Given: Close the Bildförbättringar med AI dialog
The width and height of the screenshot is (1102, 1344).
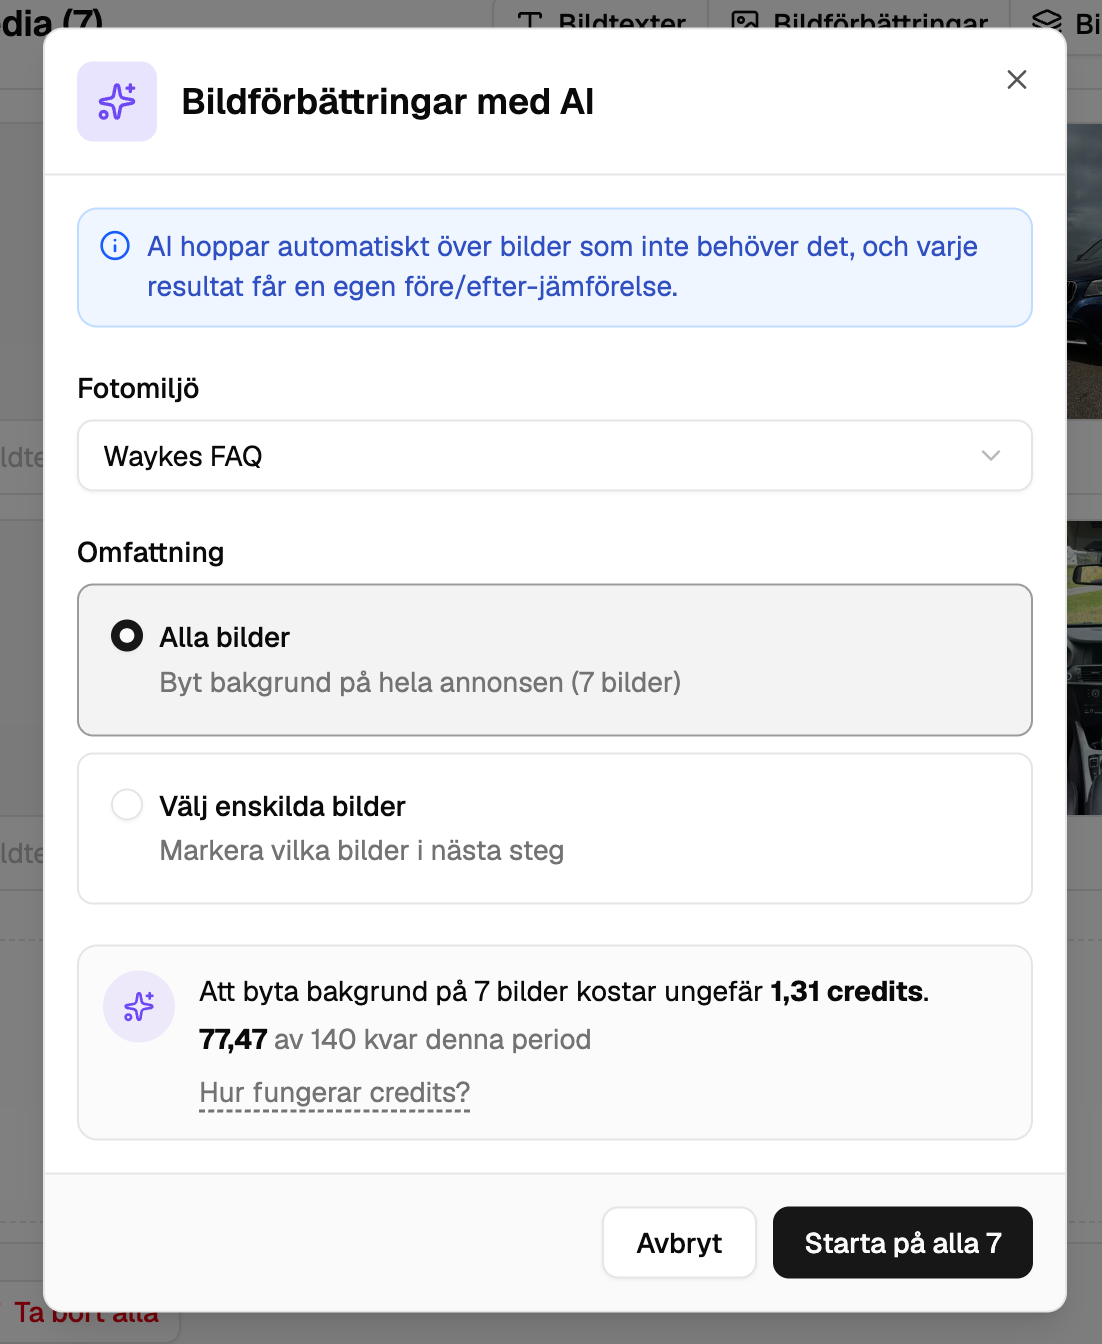Looking at the screenshot, I should click(1017, 80).
